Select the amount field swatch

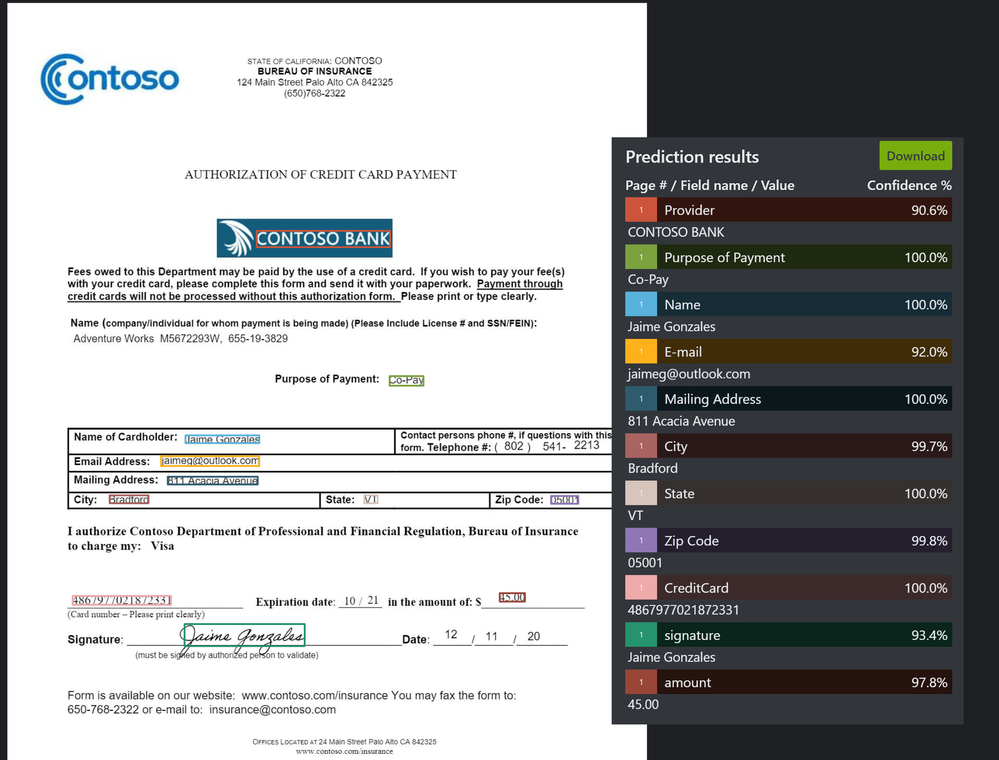640,681
